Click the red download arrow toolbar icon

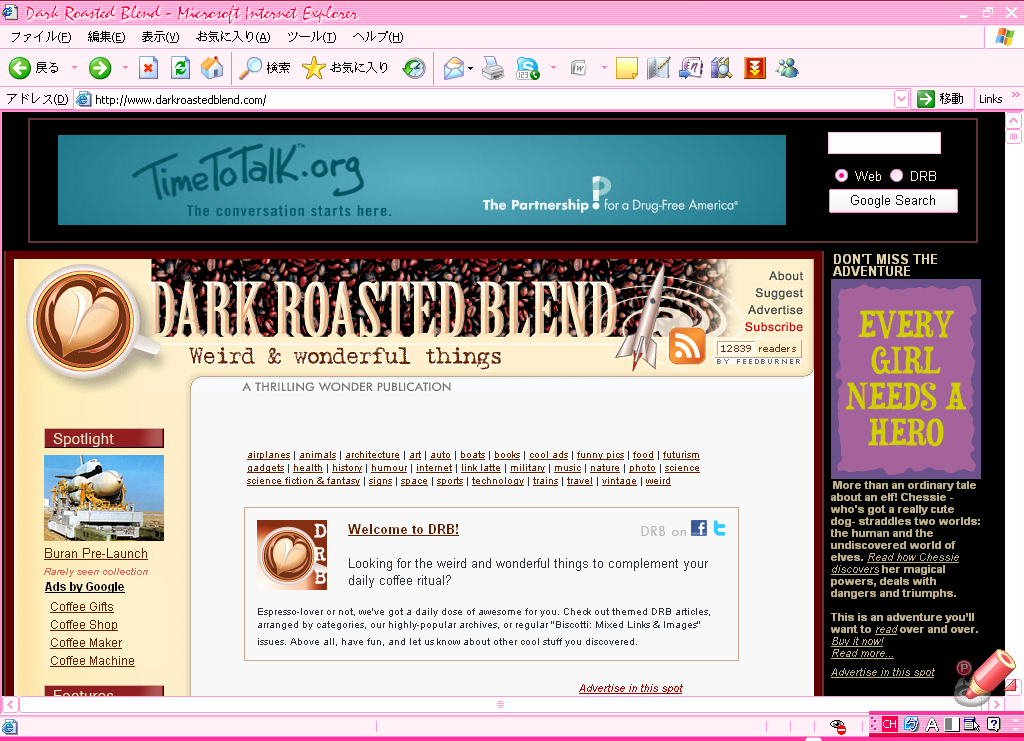coord(754,68)
